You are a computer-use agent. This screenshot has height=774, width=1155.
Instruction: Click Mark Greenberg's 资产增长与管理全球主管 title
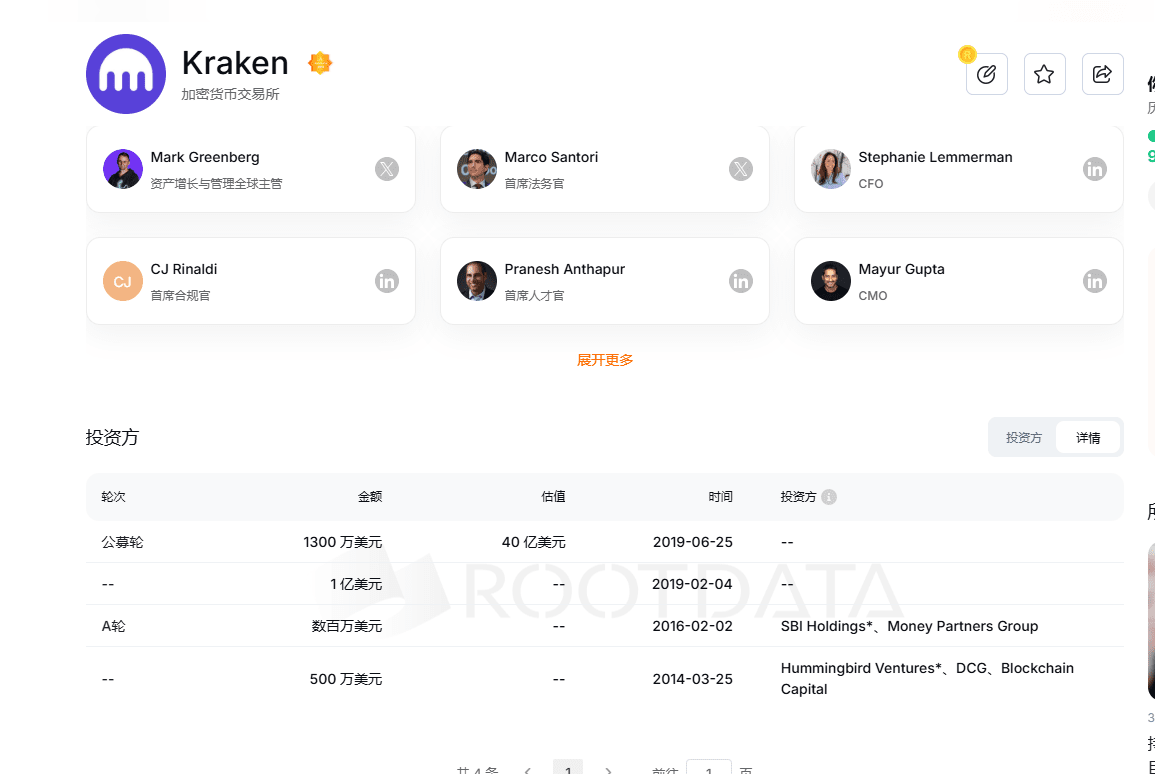[x=217, y=184]
